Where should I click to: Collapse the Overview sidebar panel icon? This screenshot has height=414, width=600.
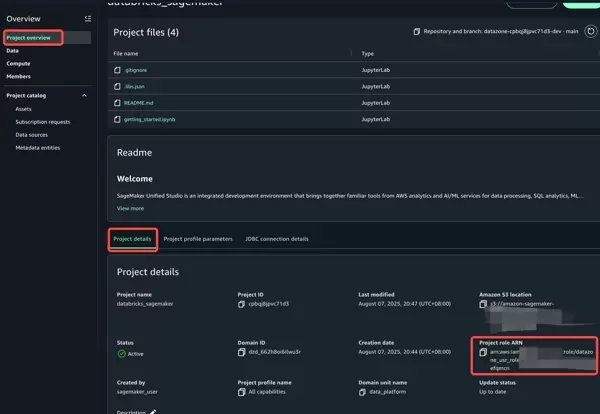88,18
